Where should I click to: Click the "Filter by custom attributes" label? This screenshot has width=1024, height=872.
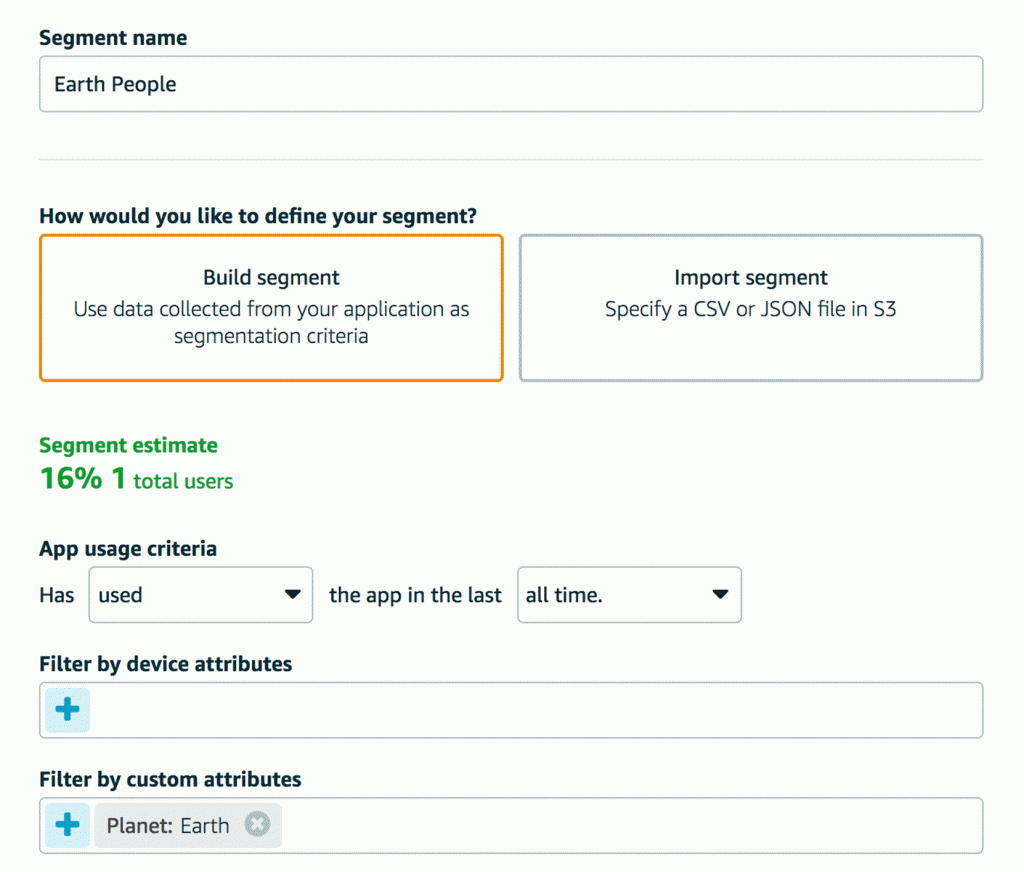pos(170,779)
